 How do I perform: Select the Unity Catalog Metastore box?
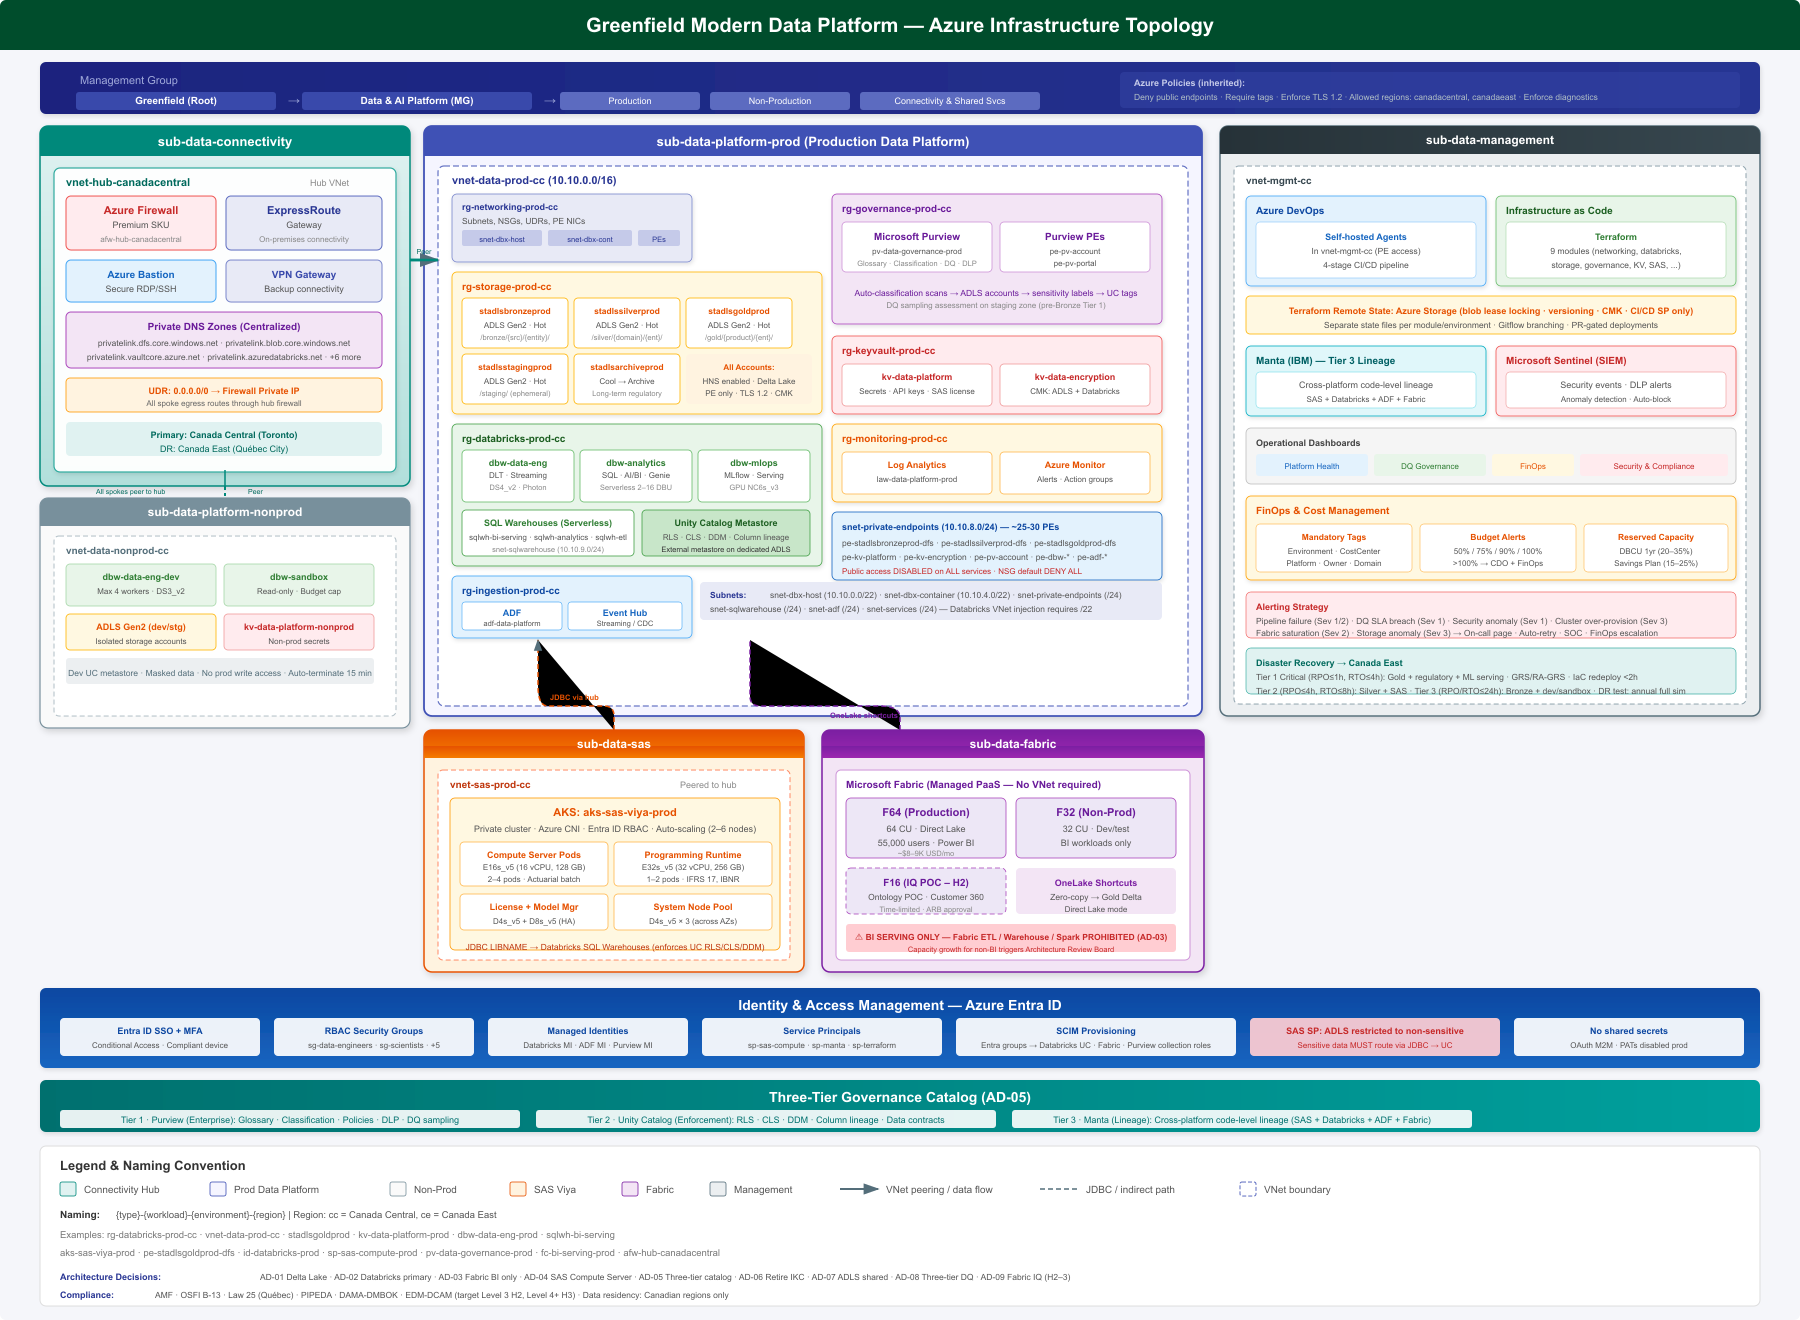(725, 535)
